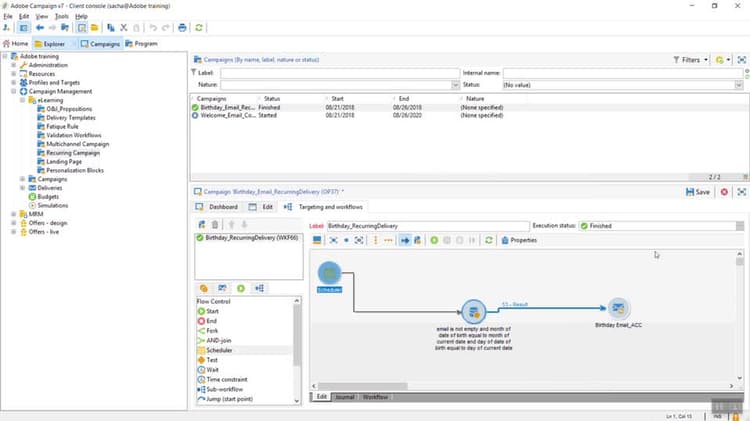This screenshot has height=421, width=750.
Task: Click the new workflow icon above workflow list
Action: [202, 224]
